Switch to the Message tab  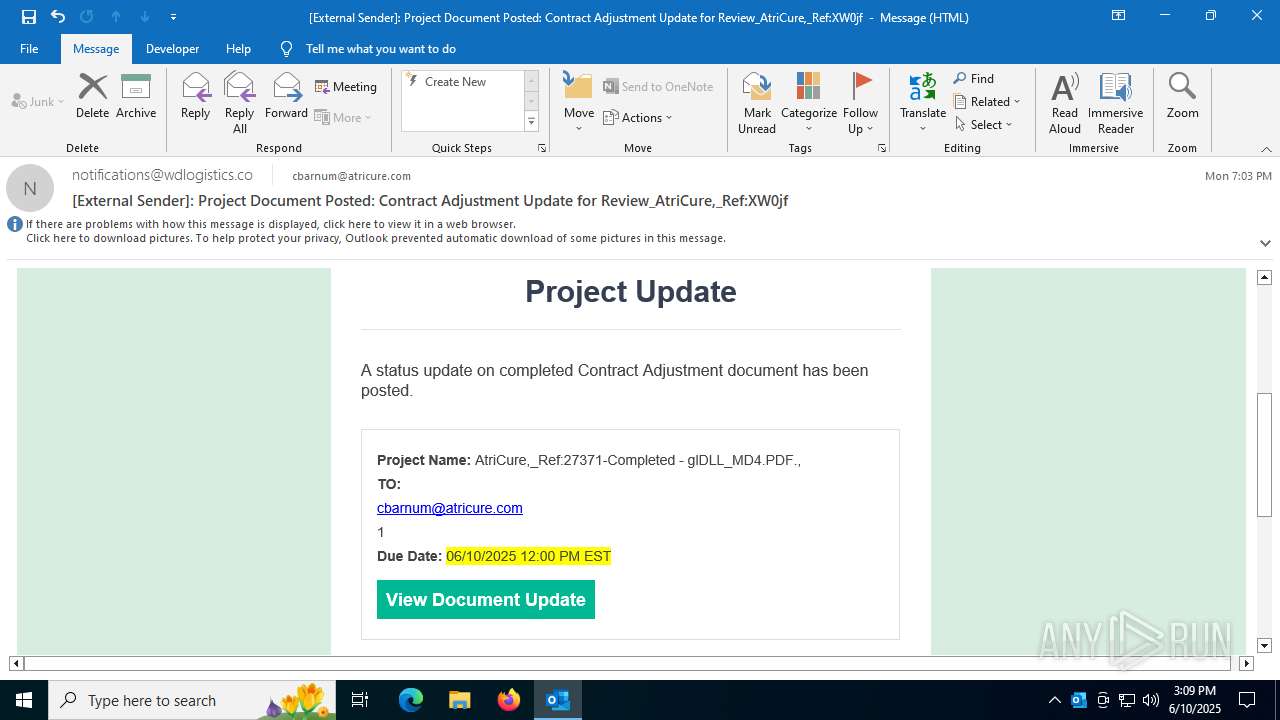pos(96,49)
